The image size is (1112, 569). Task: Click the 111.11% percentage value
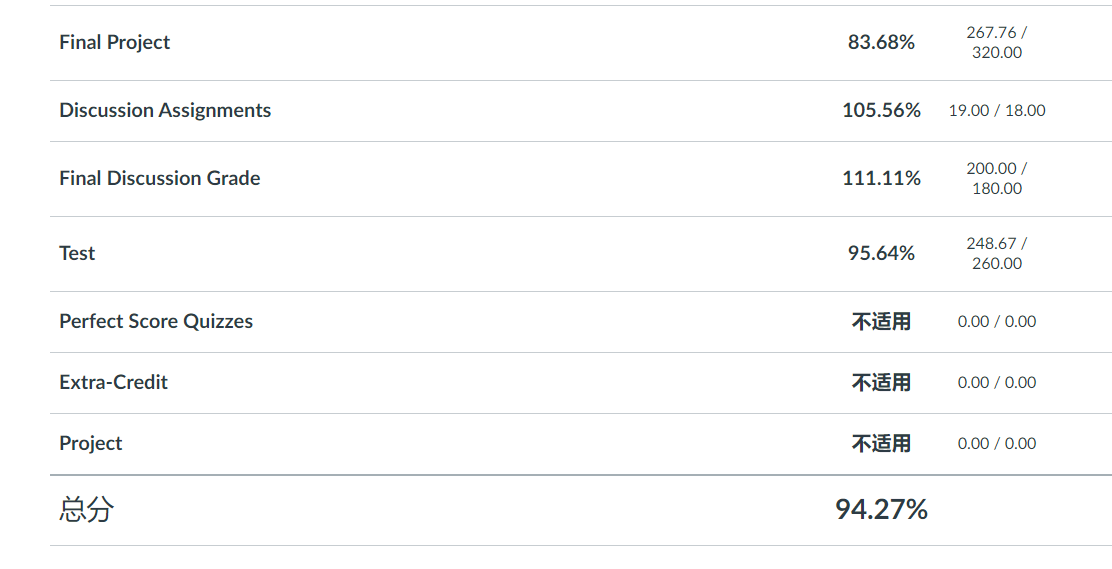point(881,178)
